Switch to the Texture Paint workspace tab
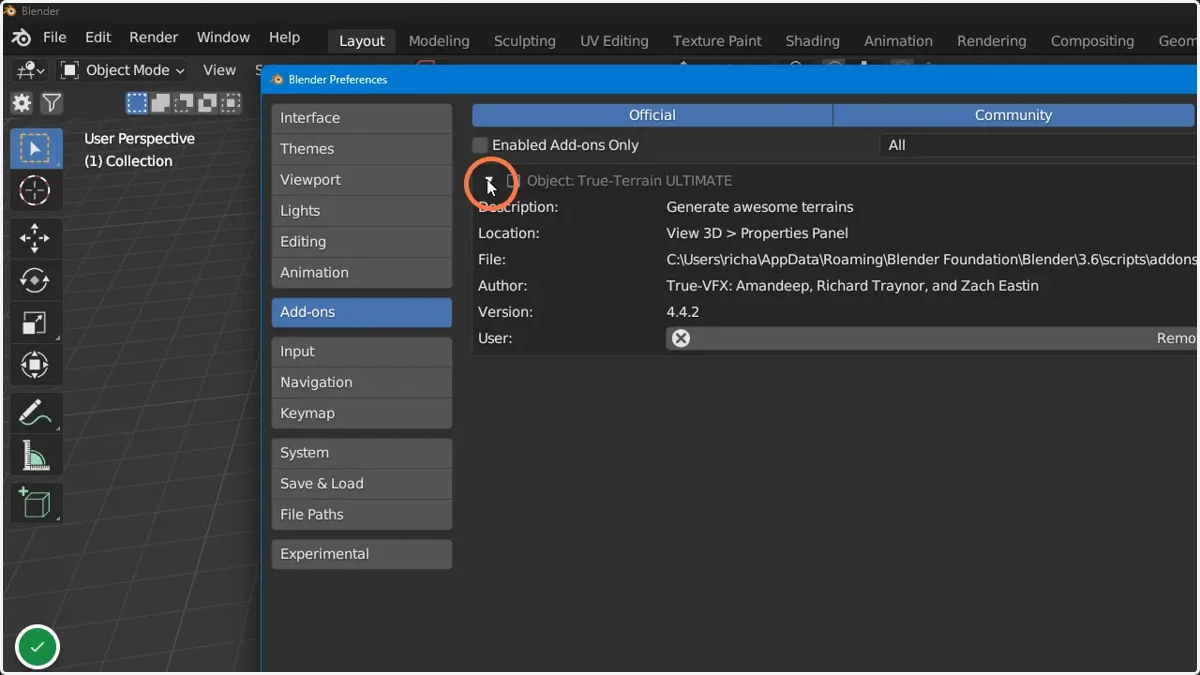1200x675 pixels. coord(717,41)
